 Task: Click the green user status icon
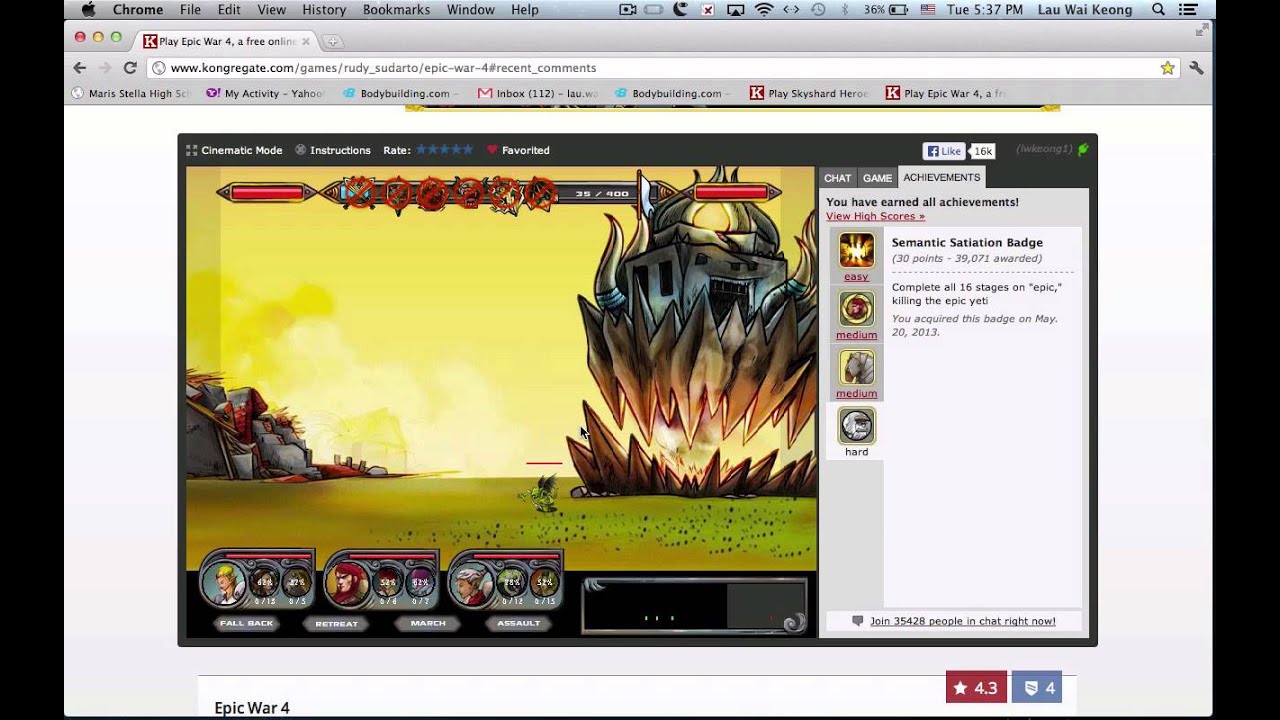[x=1083, y=150]
